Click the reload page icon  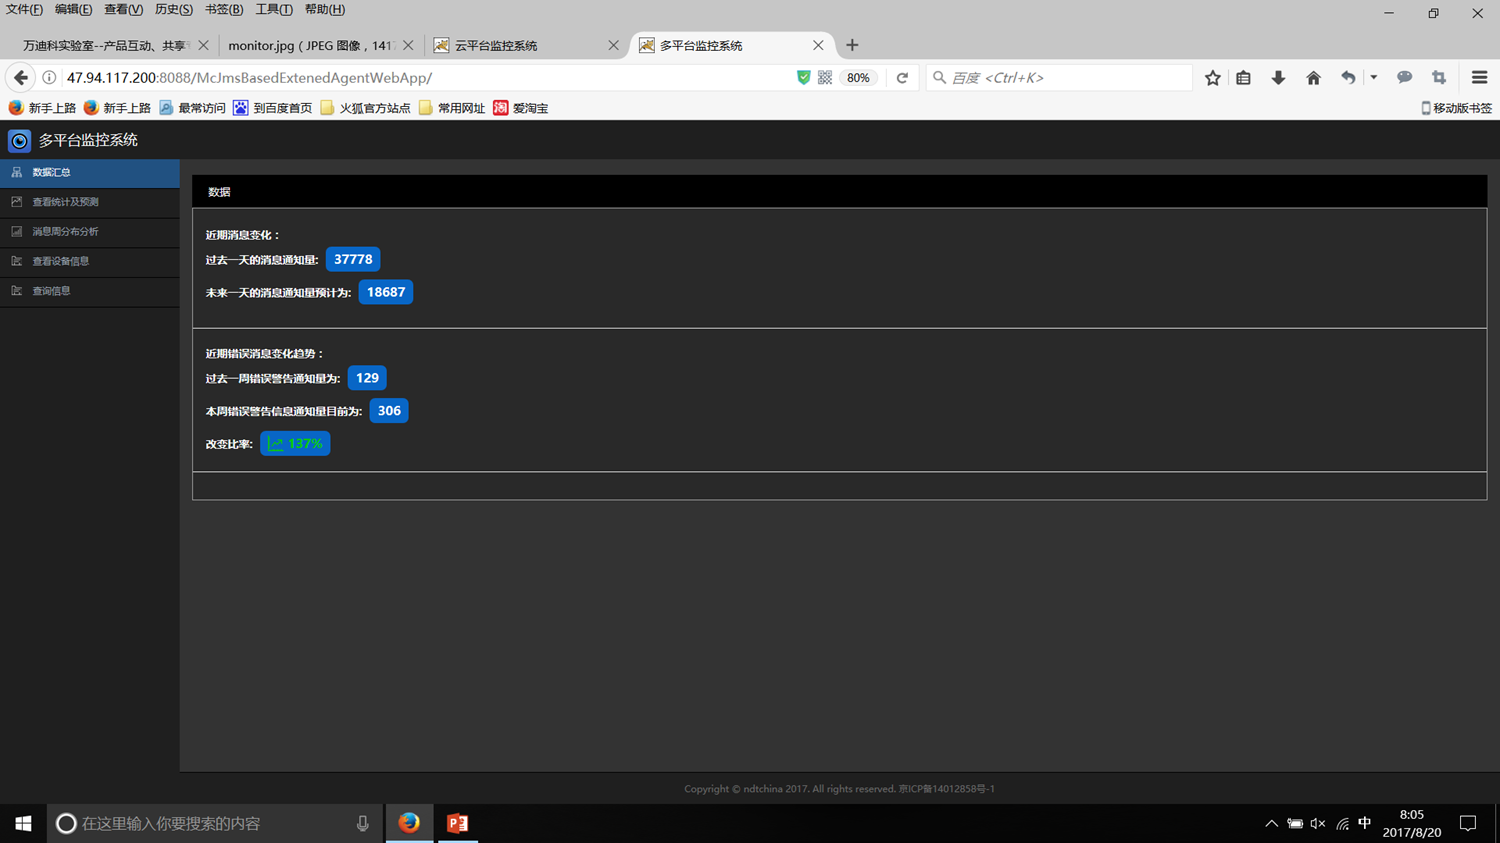(x=902, y=78)
